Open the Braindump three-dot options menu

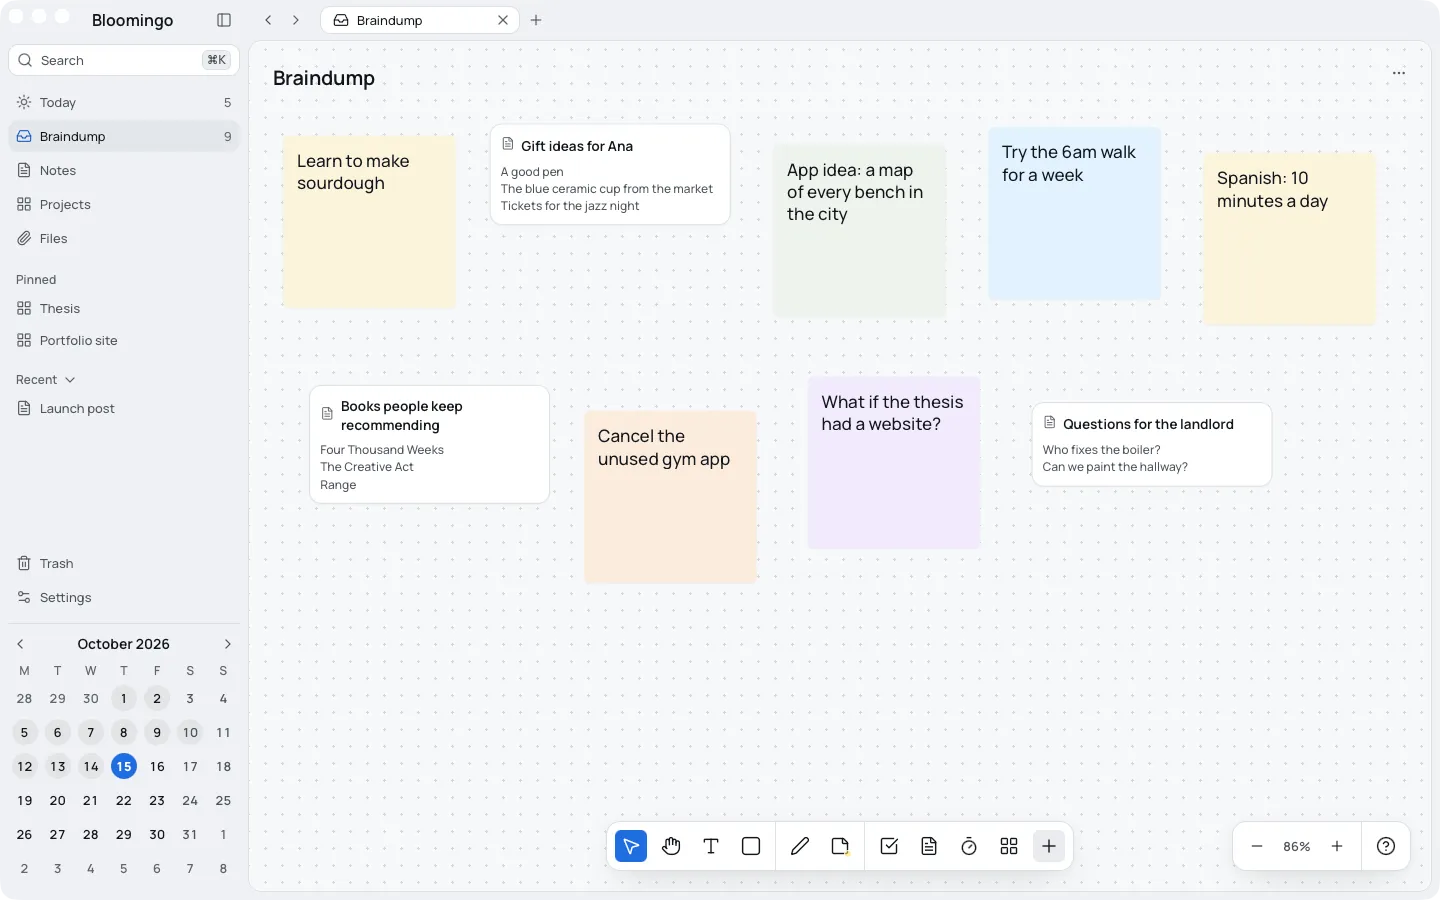tap(1399, 73)
